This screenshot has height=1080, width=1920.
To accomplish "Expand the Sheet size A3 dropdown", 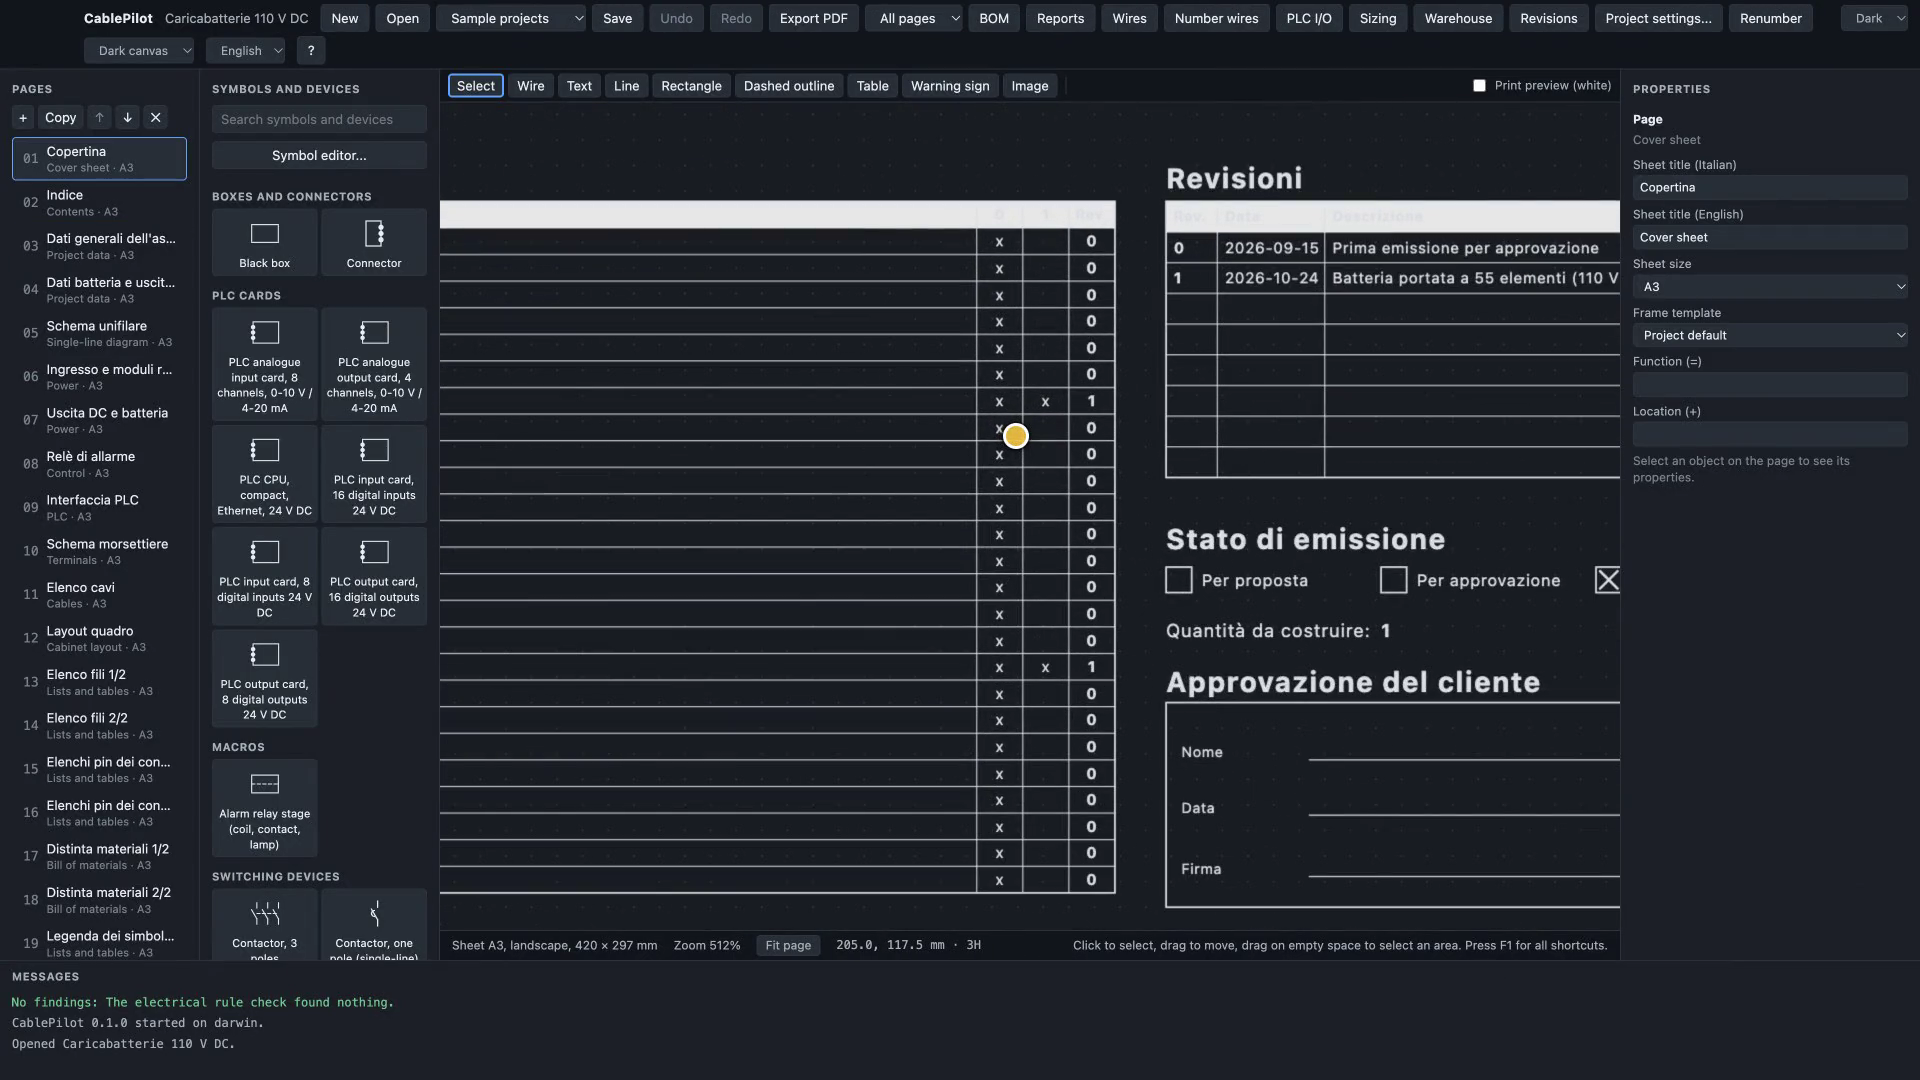I will click(1770, 287).
